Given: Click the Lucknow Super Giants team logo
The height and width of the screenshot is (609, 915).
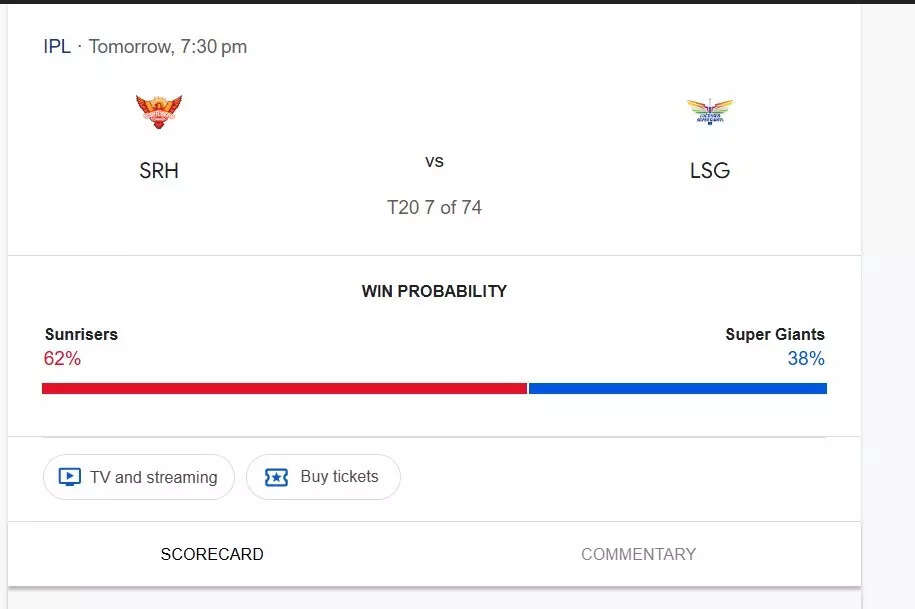Looking at the screenshot, I should pos(710,111).
